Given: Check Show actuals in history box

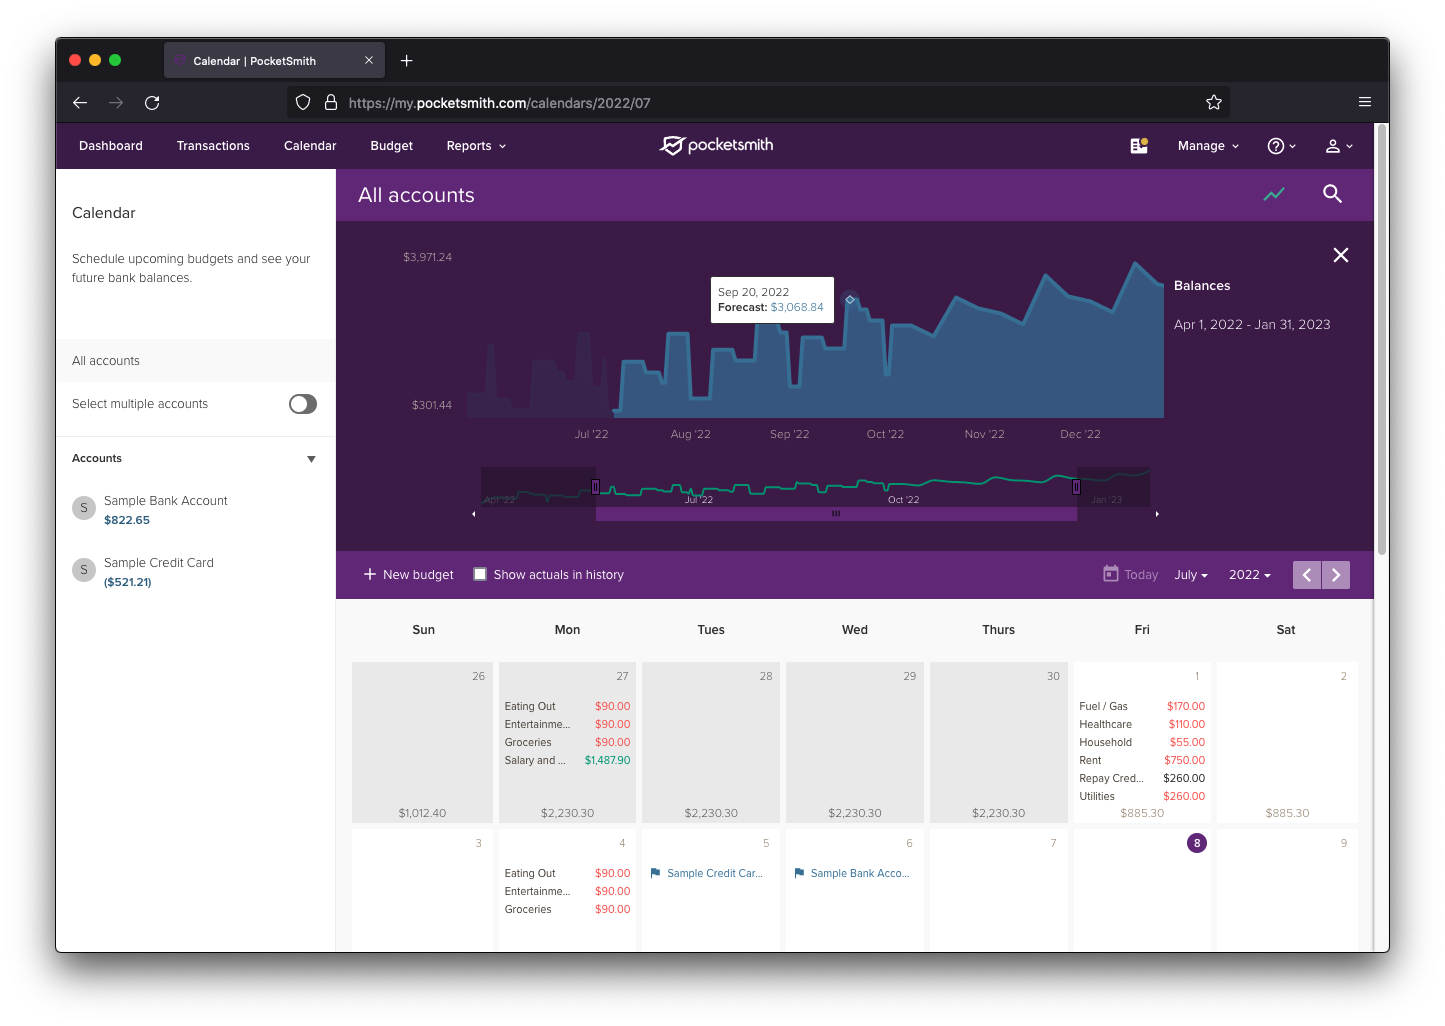Looking at the screenshot, I should tap(480, 574).
